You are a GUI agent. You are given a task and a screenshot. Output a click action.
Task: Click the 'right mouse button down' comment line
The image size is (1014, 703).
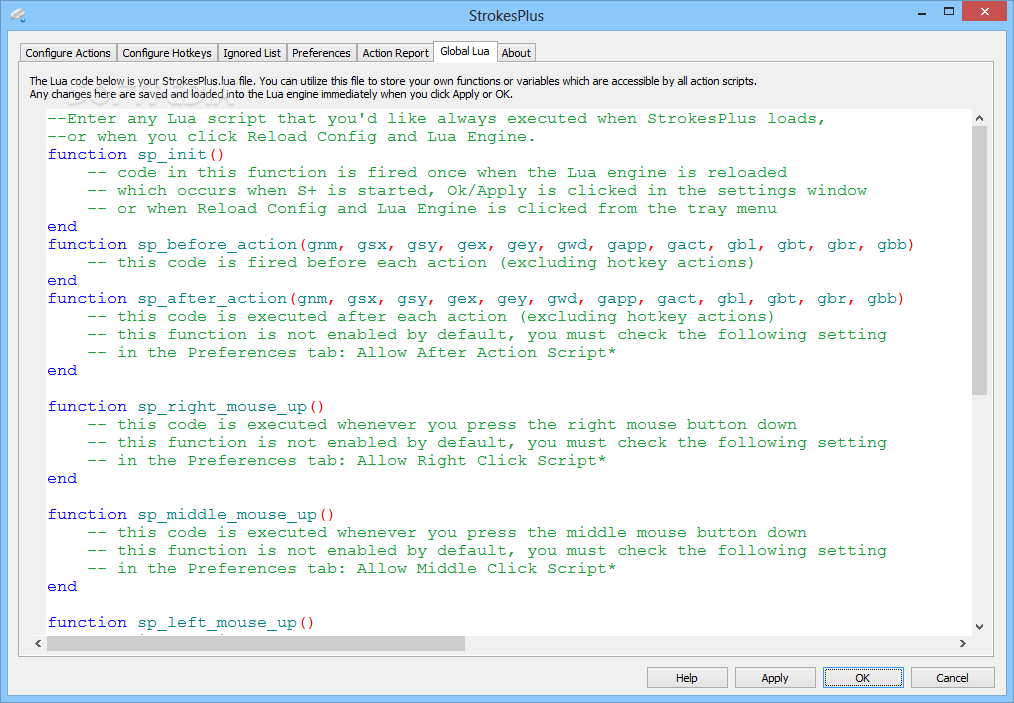pos(442,424)
